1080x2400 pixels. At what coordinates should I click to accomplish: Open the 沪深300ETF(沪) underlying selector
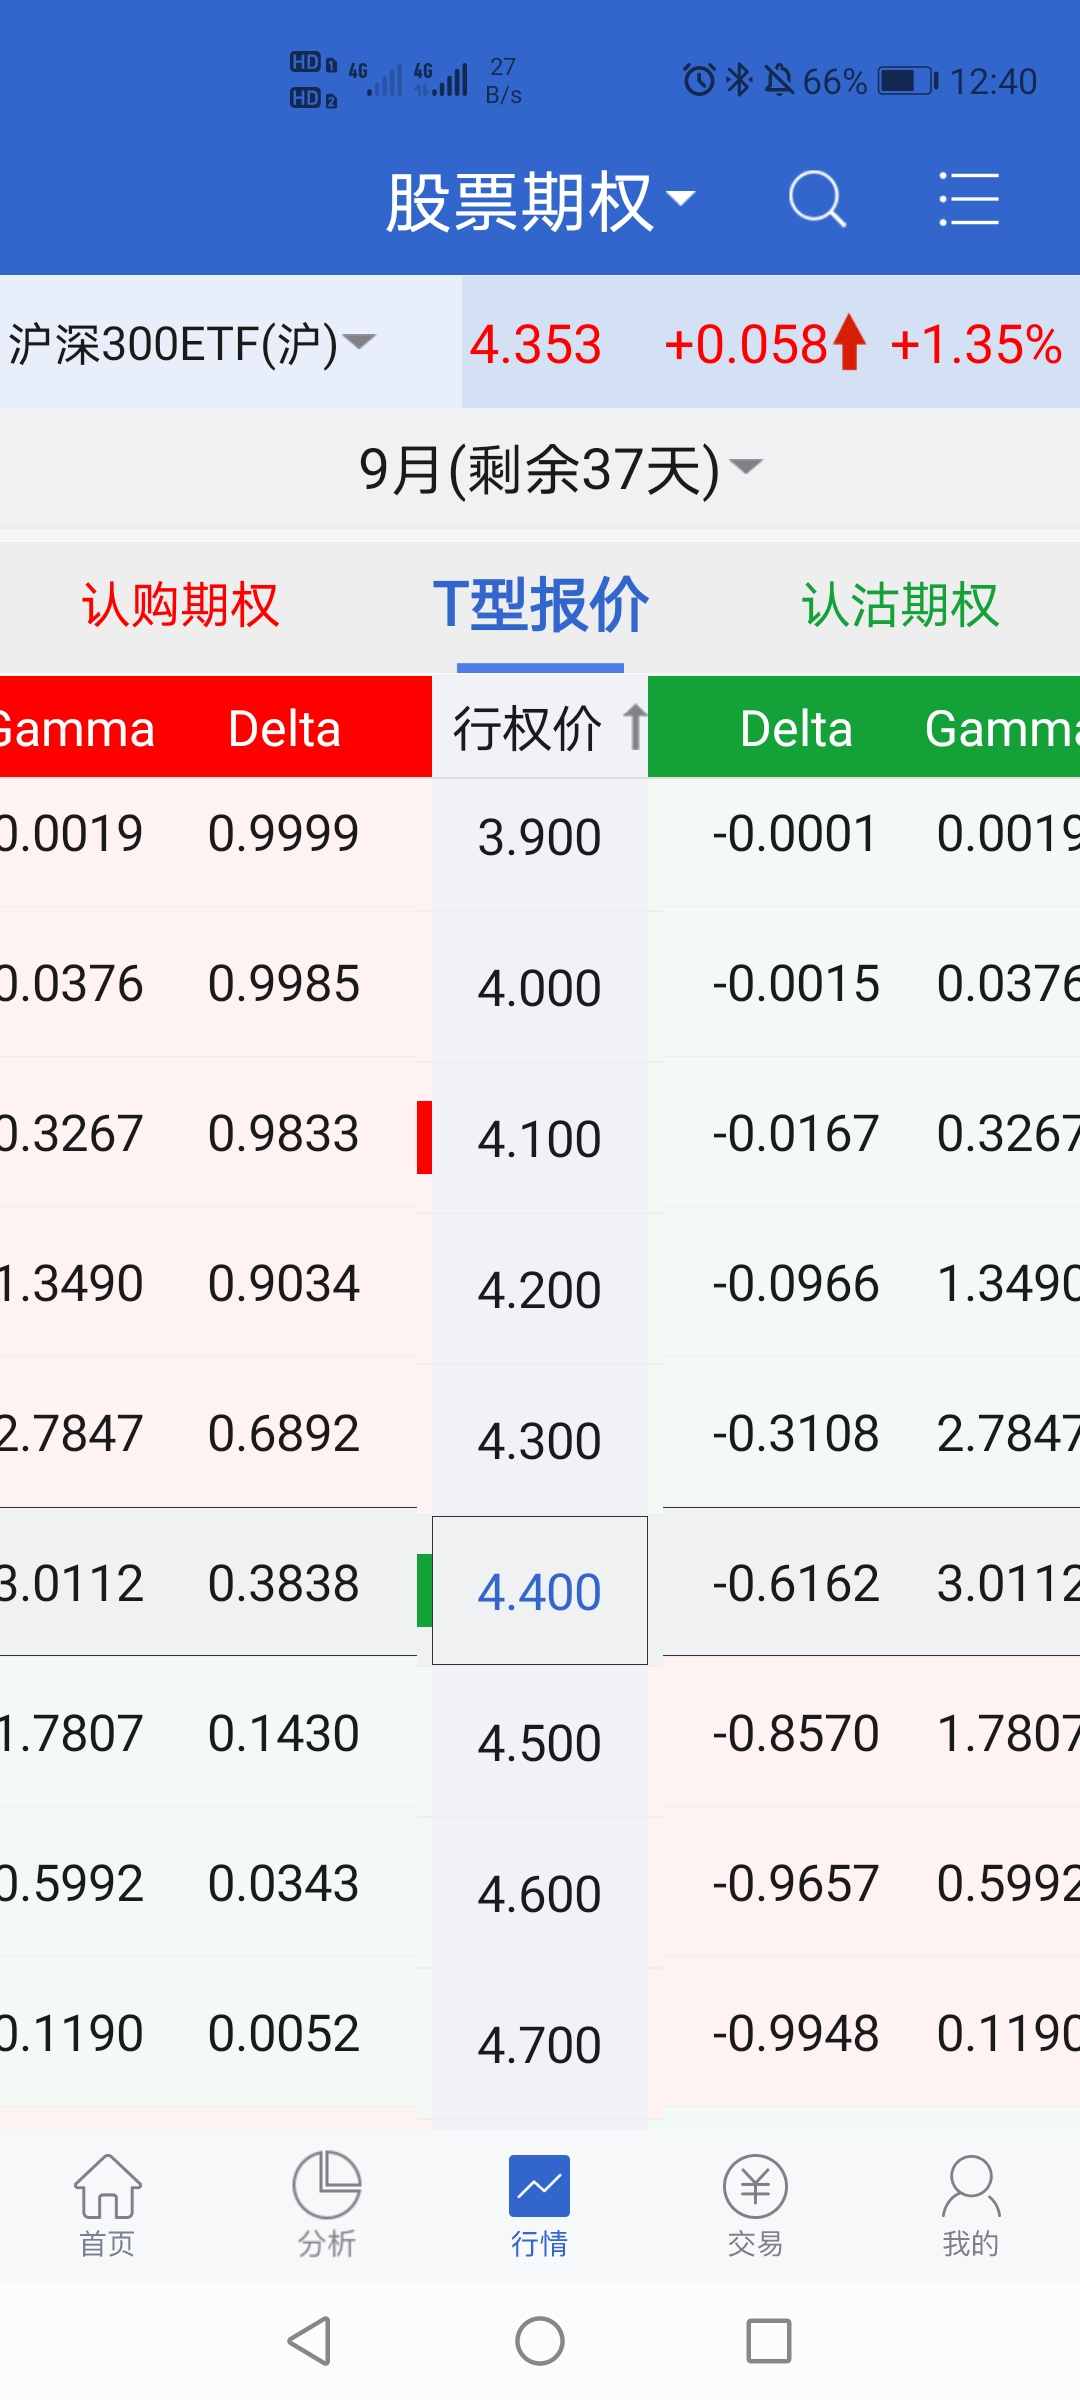click(192, 344)
